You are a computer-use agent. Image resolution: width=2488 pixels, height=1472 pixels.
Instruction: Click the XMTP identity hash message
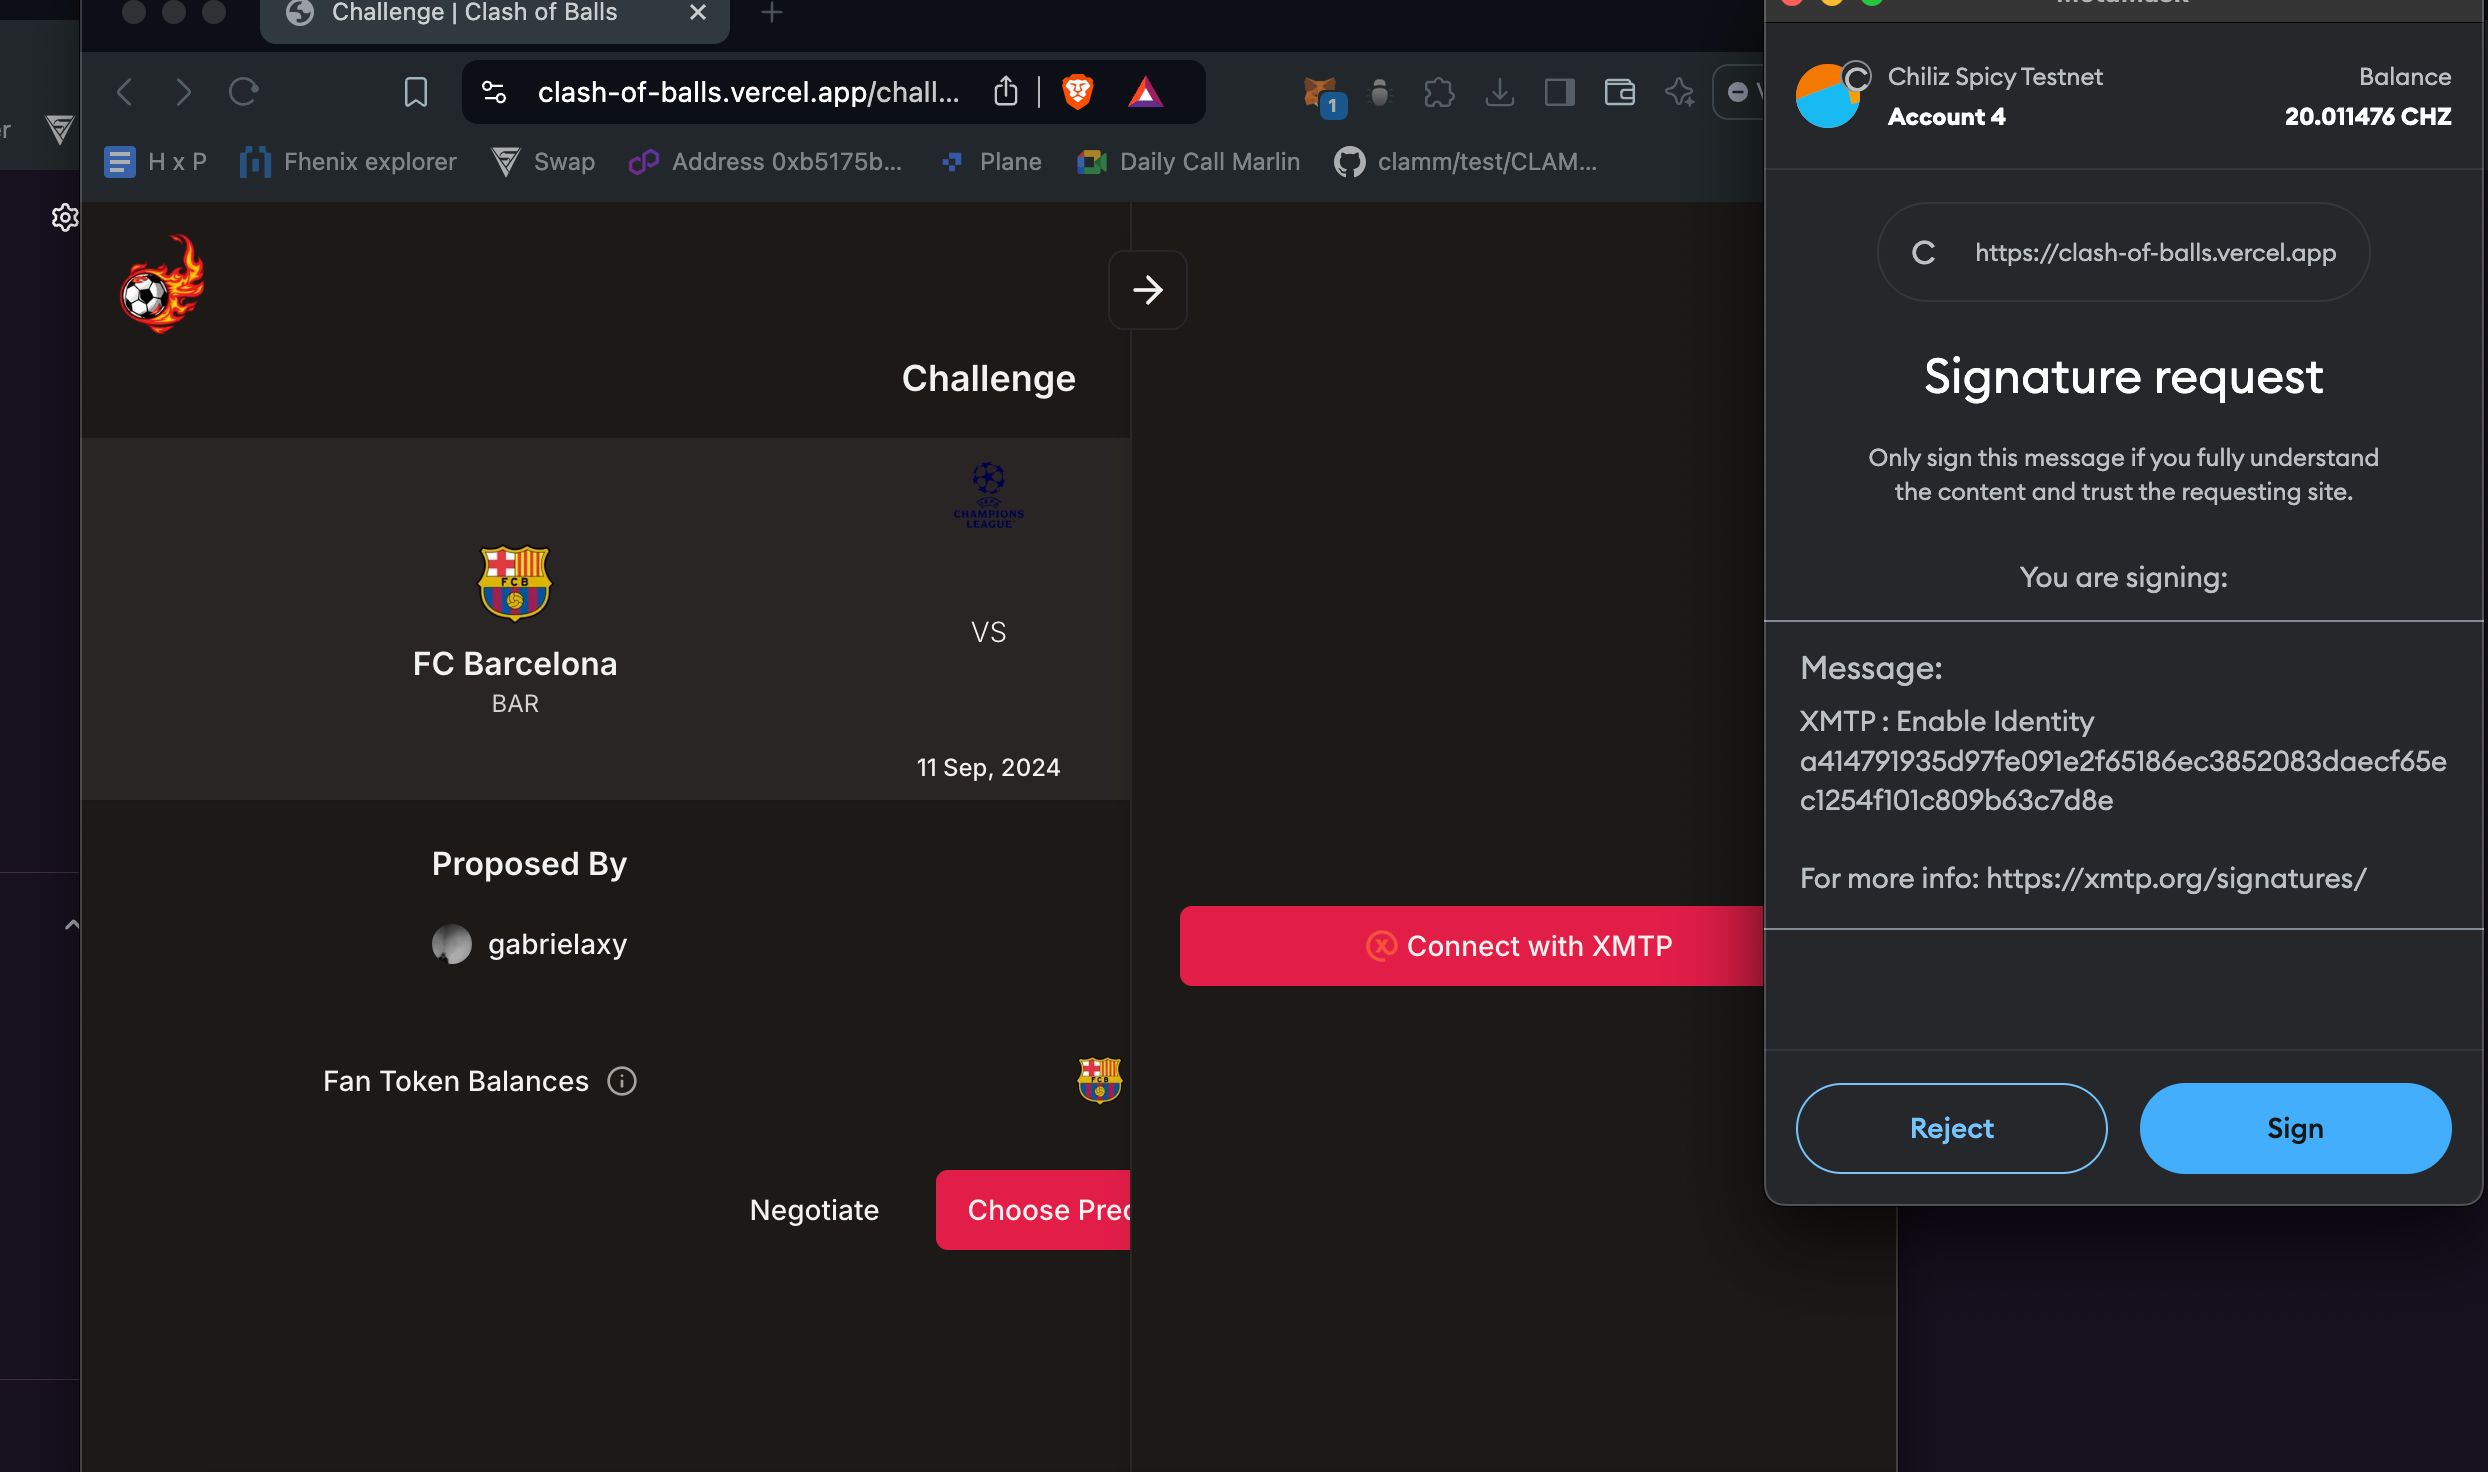[x=2122, y=780]
